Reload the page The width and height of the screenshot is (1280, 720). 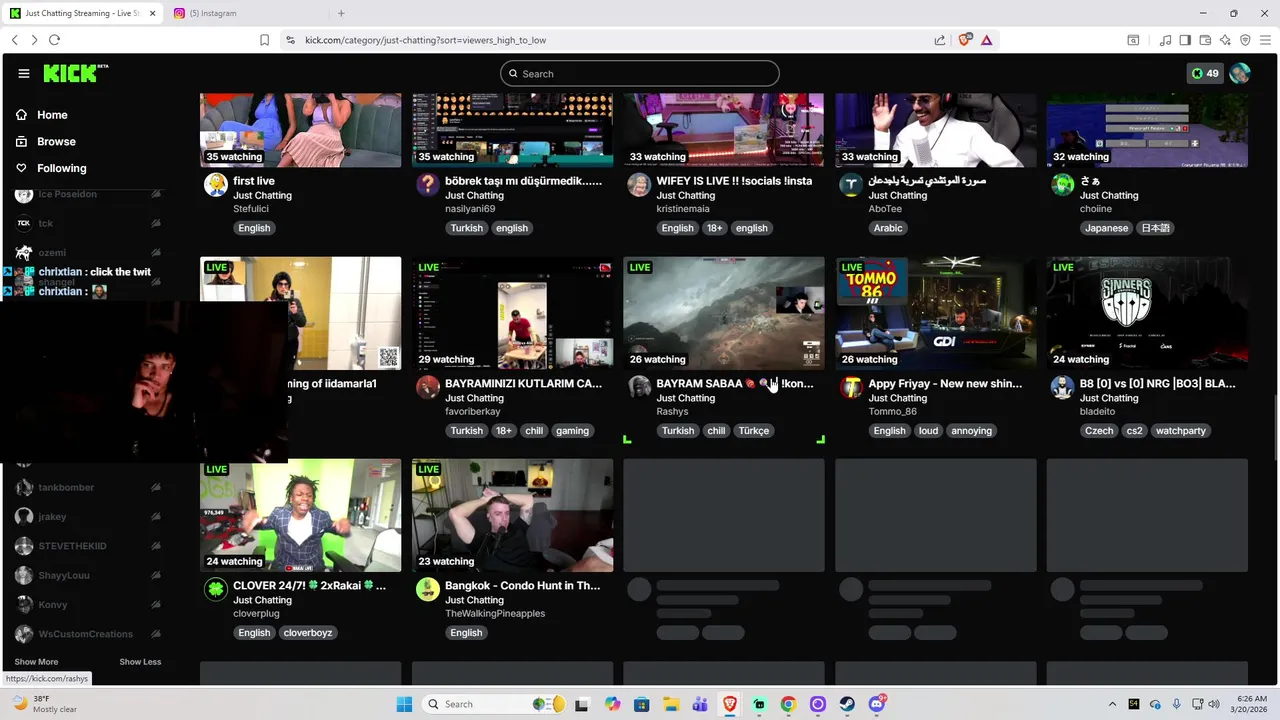coord(54,40)
